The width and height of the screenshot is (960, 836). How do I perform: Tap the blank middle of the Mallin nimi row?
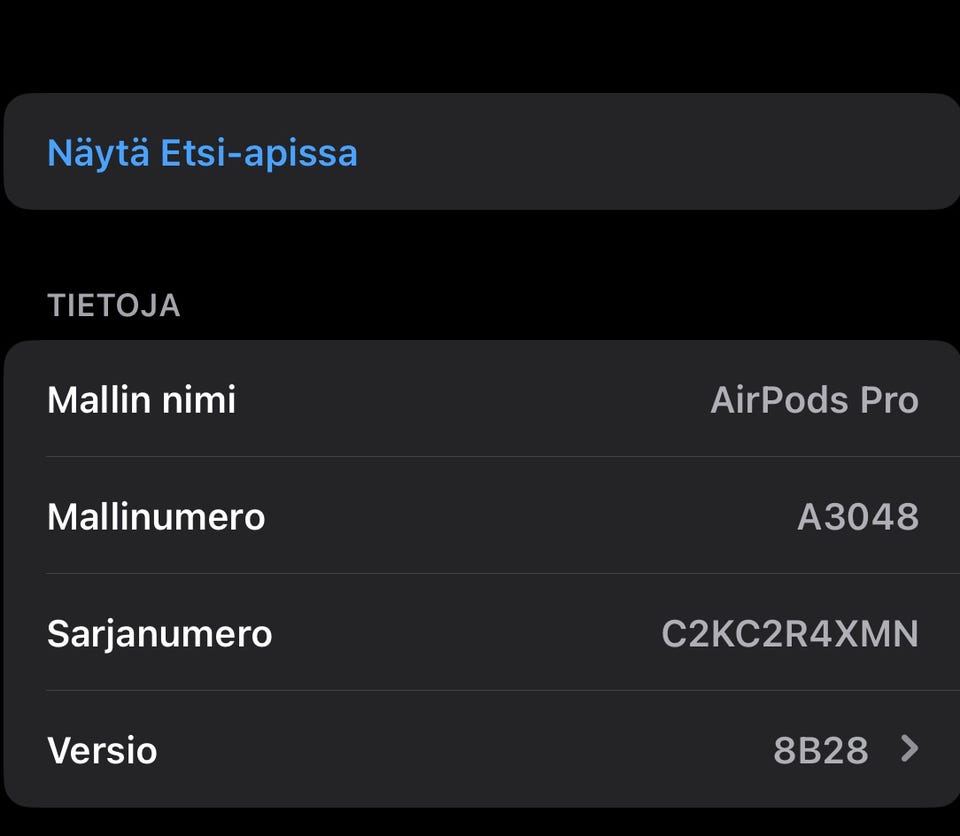point(470,400)
